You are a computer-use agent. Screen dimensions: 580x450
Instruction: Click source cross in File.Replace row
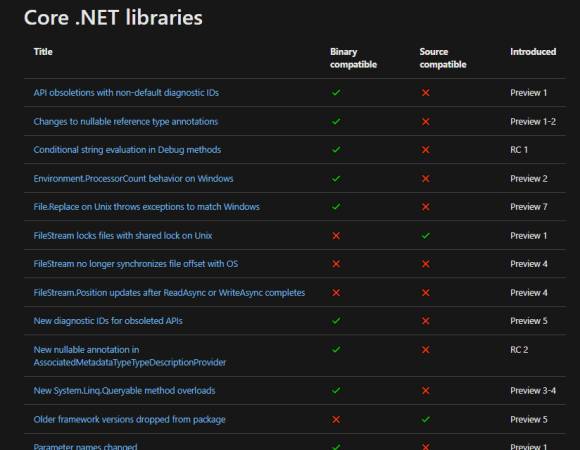426,207
